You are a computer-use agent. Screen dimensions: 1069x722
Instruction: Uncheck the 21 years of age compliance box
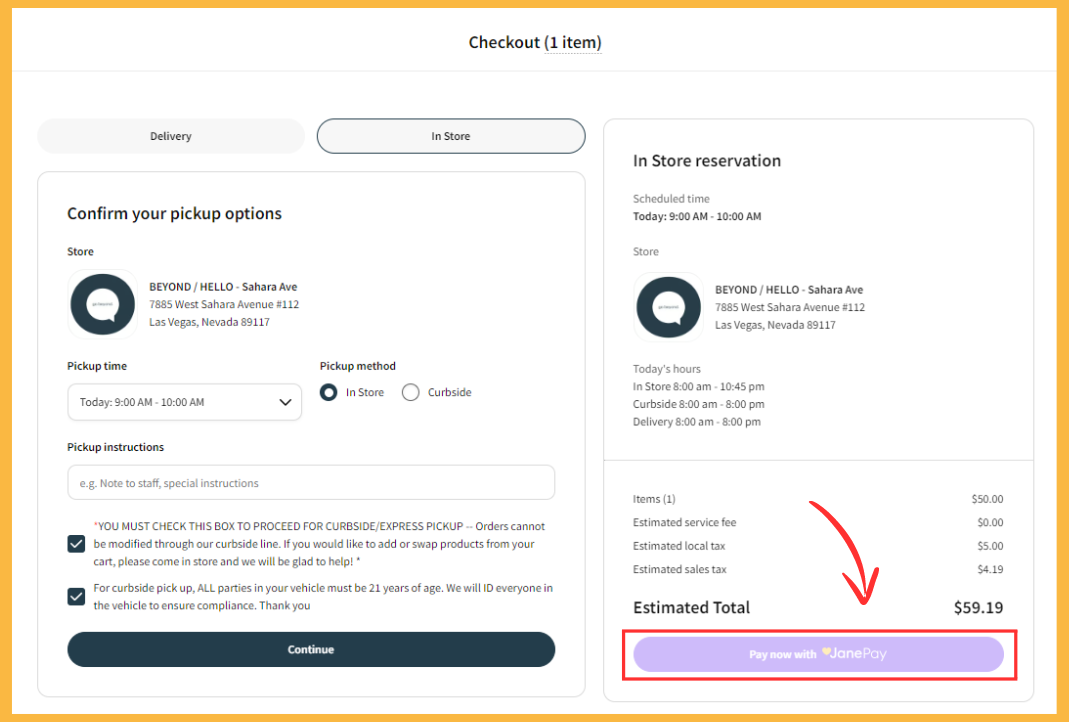[76, 597]
